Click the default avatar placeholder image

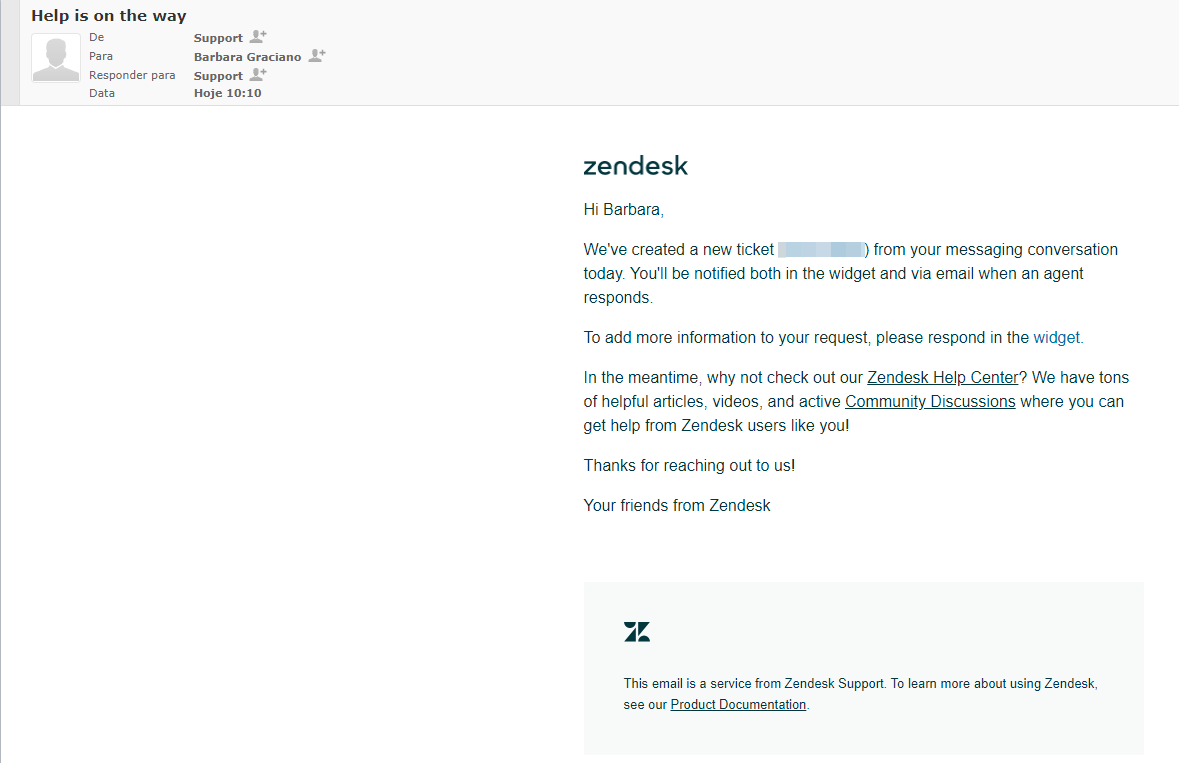pos(55,57)
